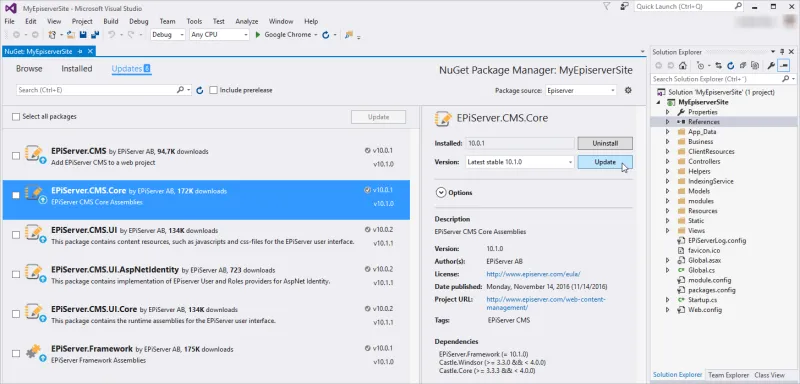Image resolution: width=800 pixels, height=384 pixels.
Task: Click the Undo toolbar icon
Action: click(x=111, y=35)
